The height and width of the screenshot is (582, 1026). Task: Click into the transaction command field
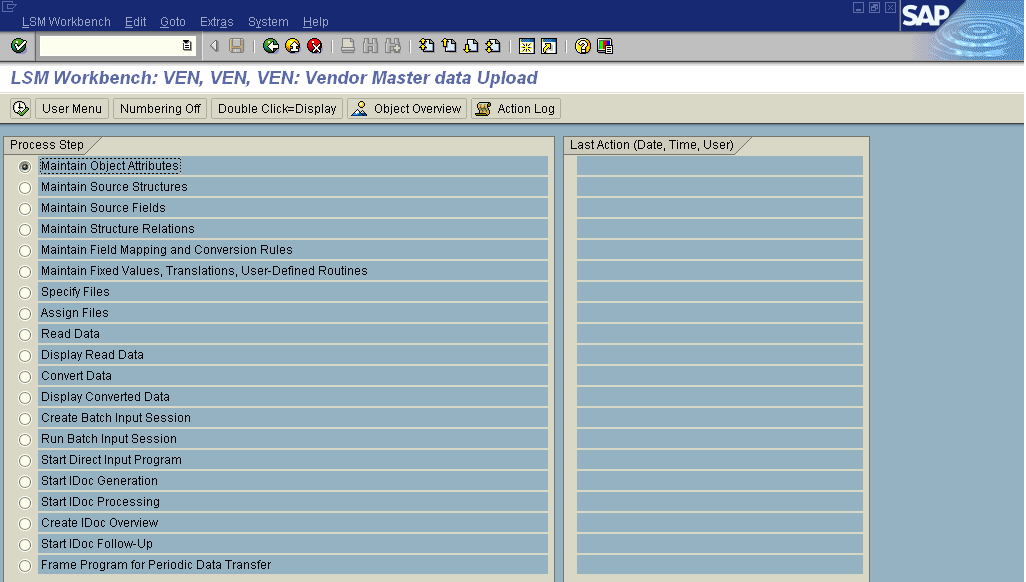[110, 46]
